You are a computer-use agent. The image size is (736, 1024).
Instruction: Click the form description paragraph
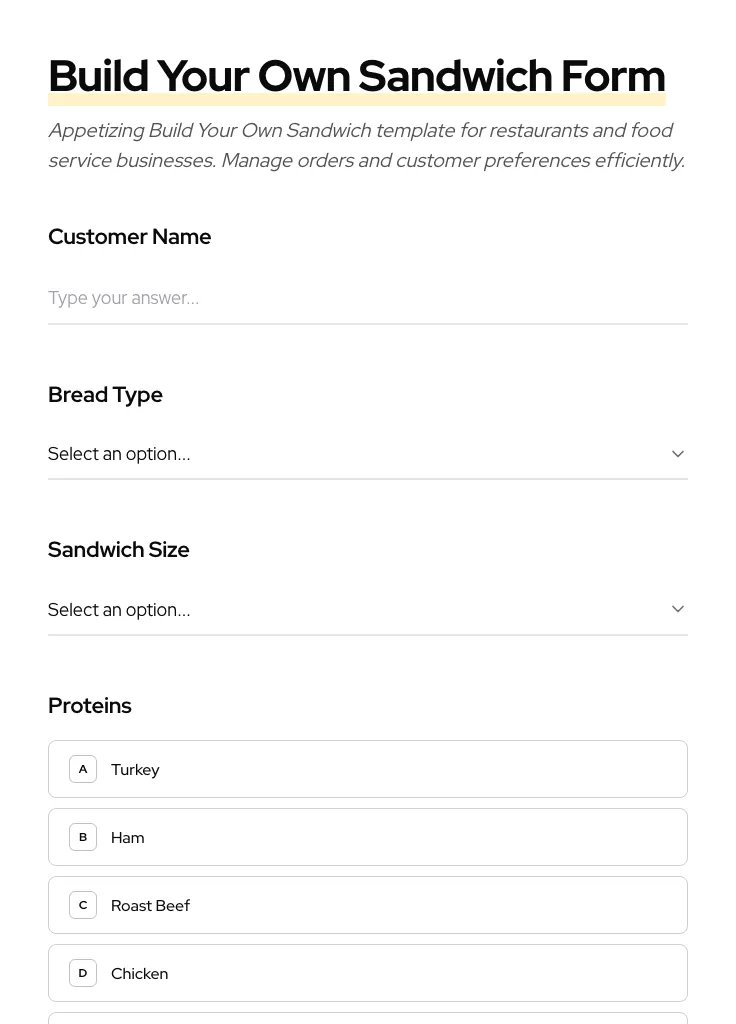click(366, 145)
